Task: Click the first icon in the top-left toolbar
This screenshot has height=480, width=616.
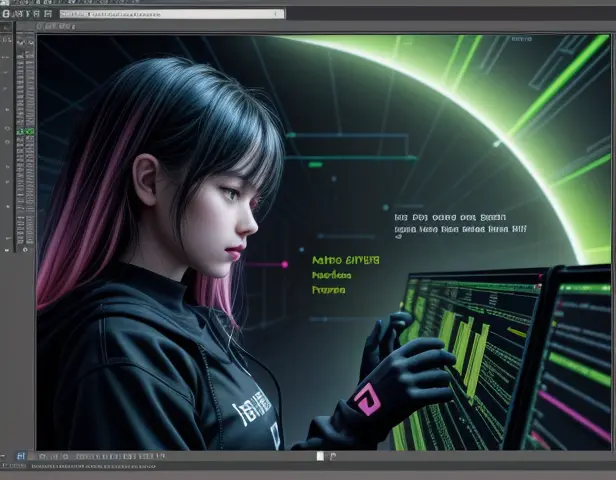Action: [6, 15]
